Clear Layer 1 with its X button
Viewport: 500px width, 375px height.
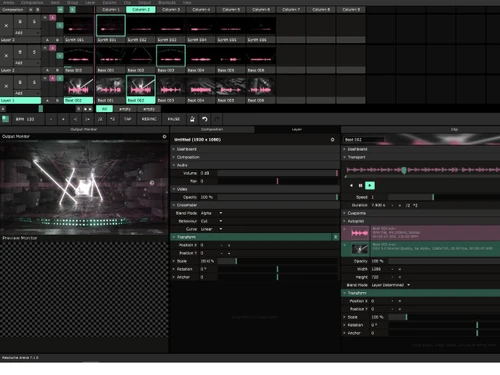click(6, 86)
